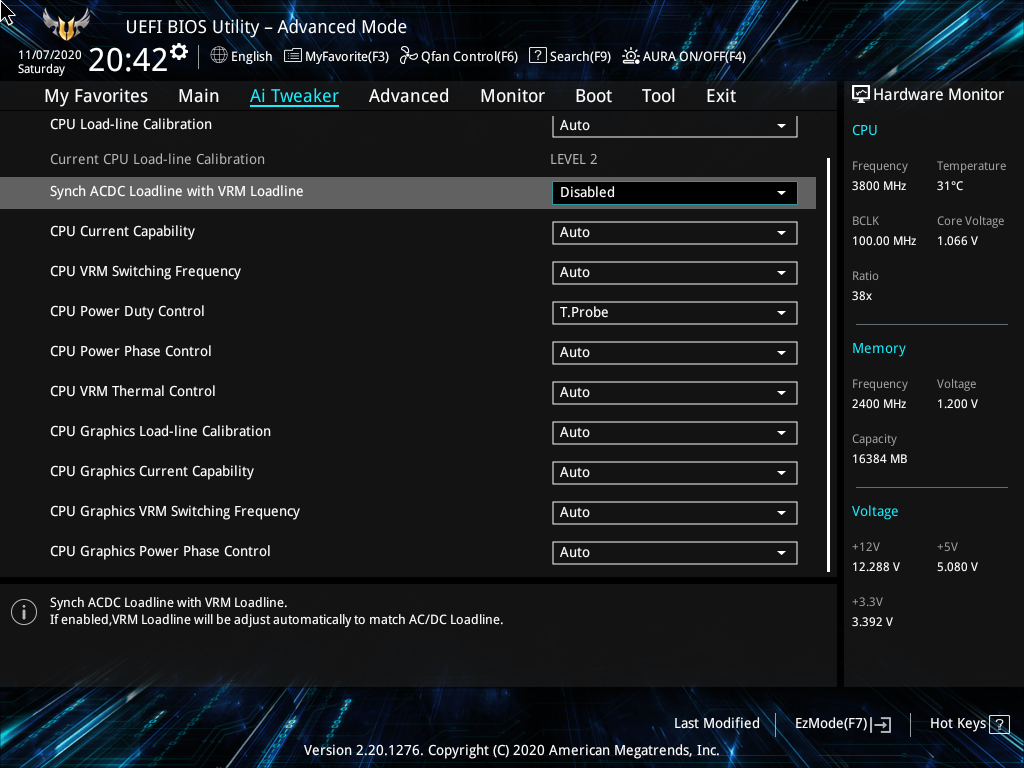Click the 20:42 clock display
1024x768 pixels.
129,61
